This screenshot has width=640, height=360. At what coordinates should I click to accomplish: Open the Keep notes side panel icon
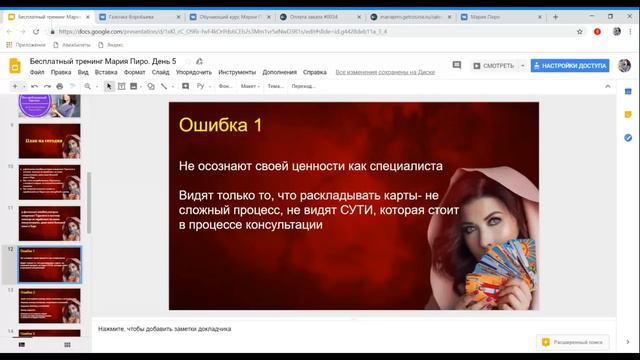(x=628, y=115)
